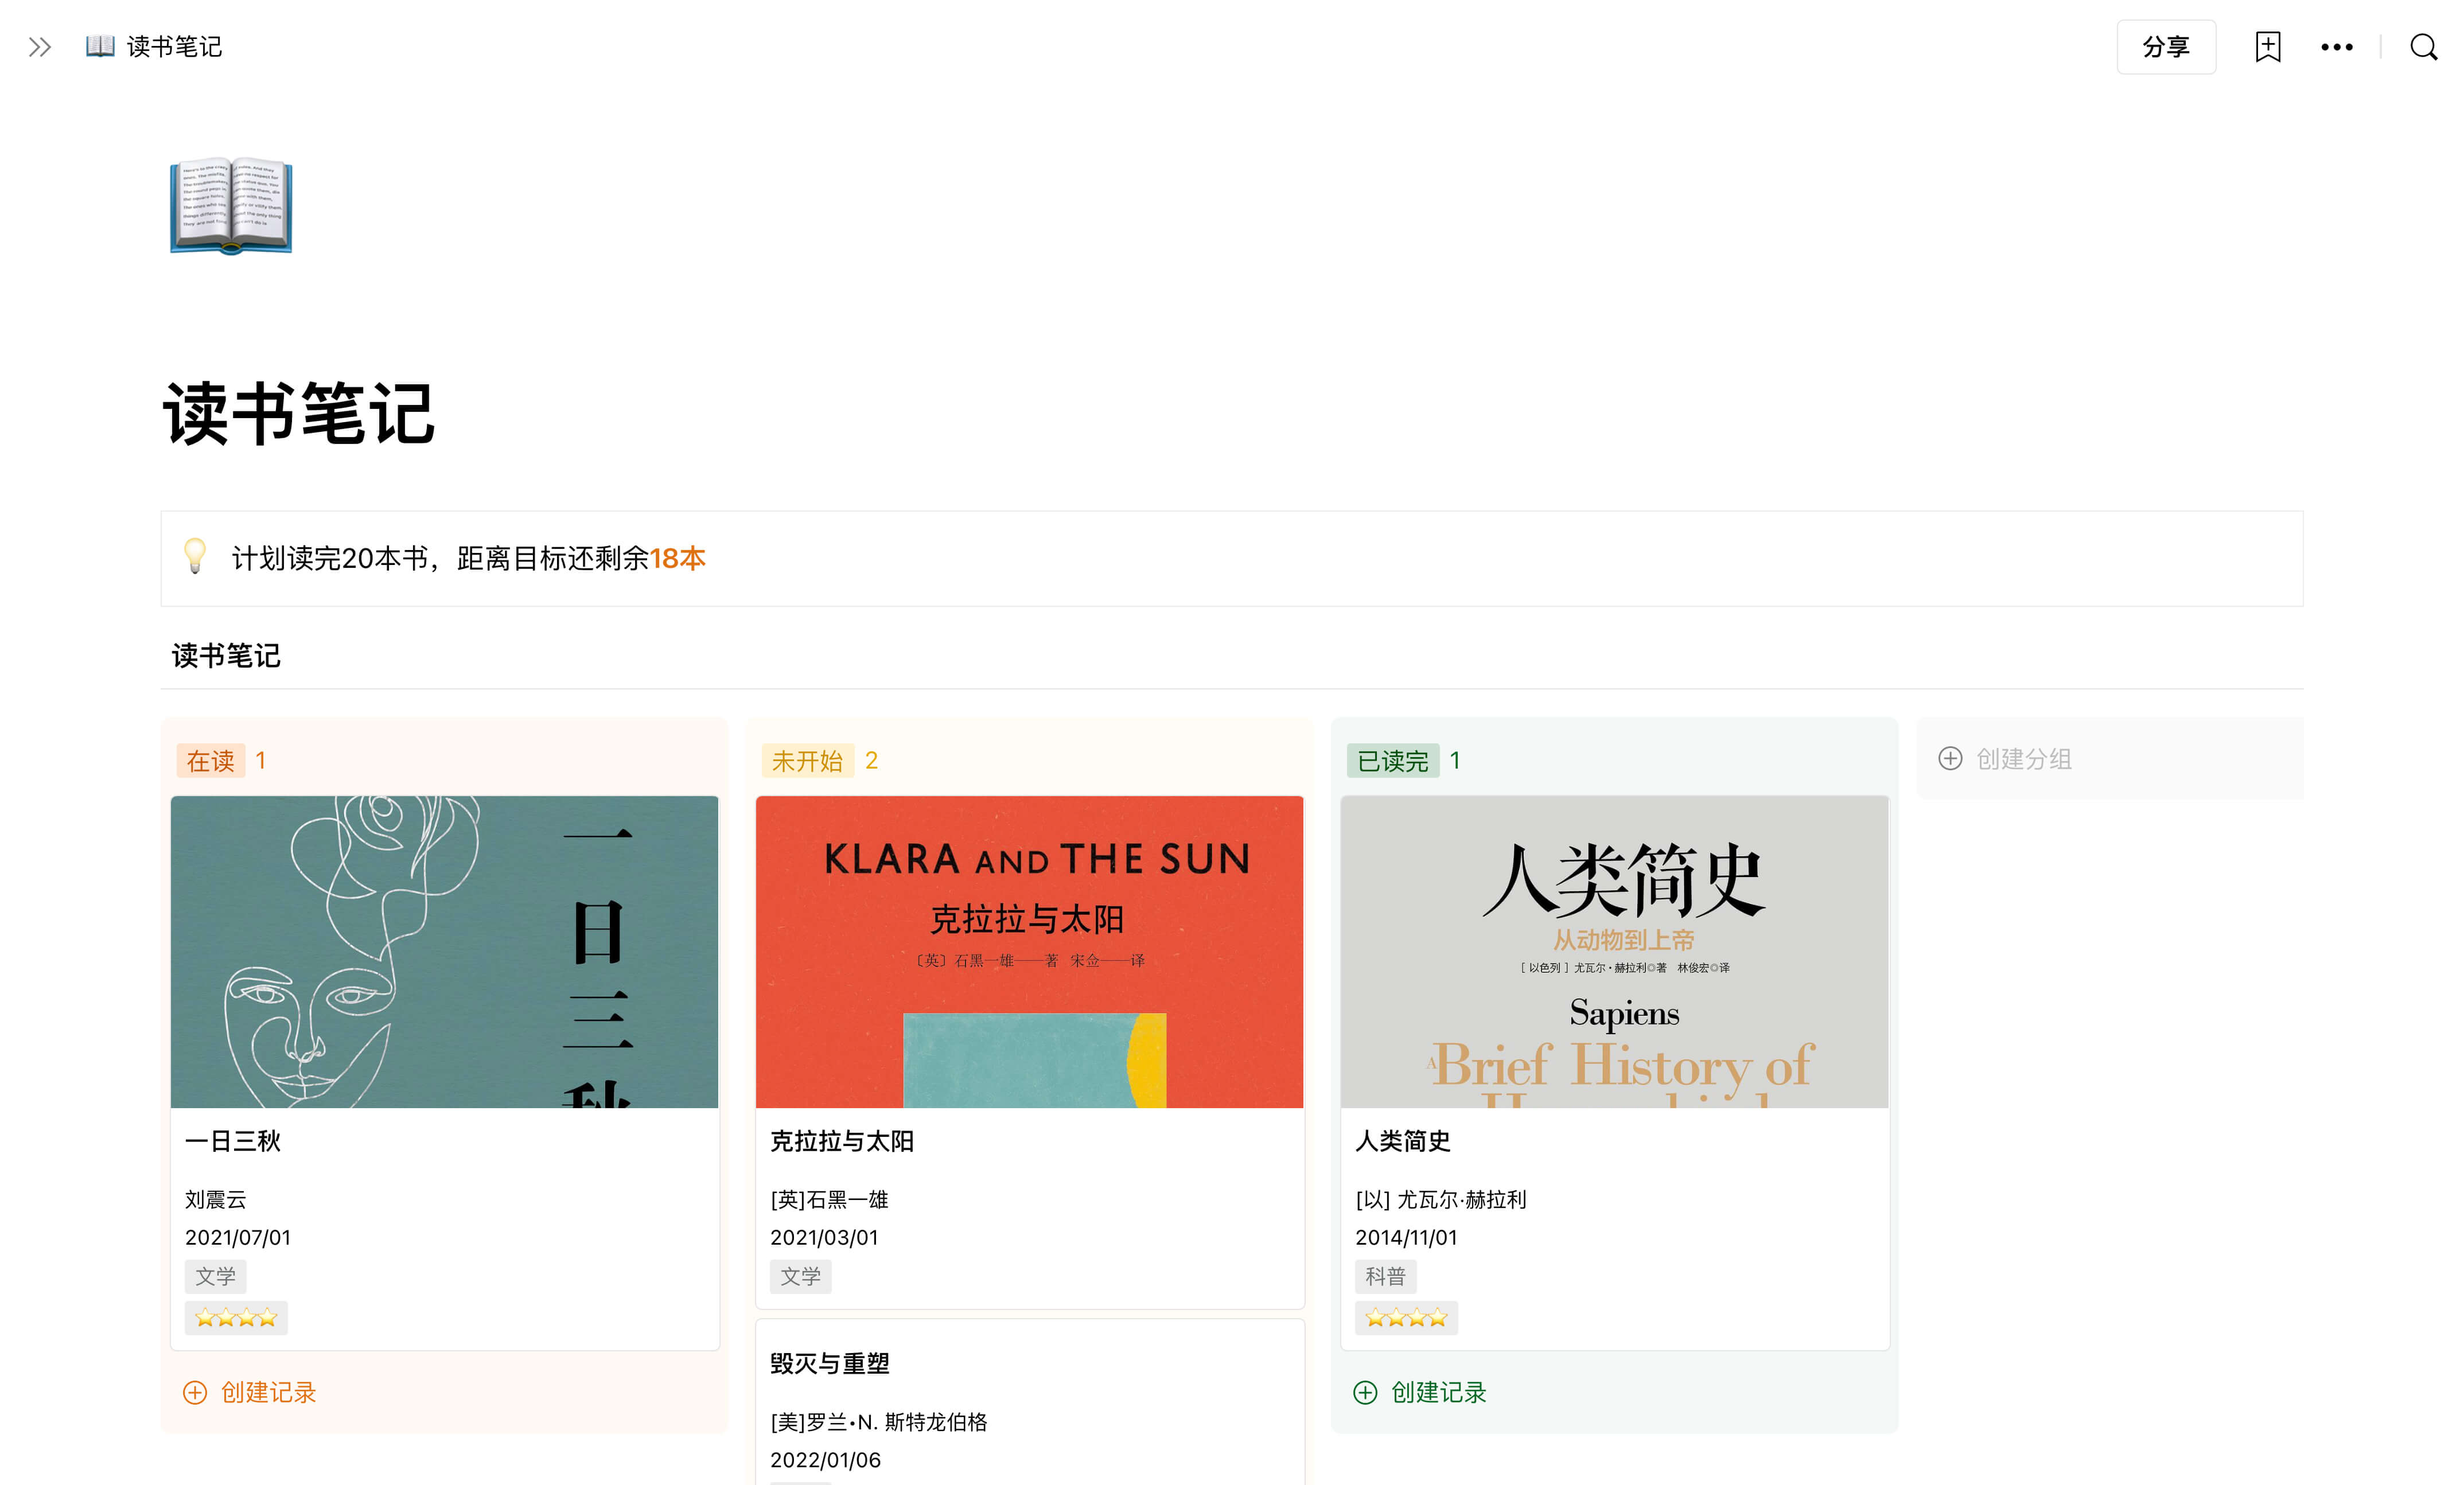Click star rating on 人类简史 card
The image size is (2464, 1485).
(1406, 1318)
